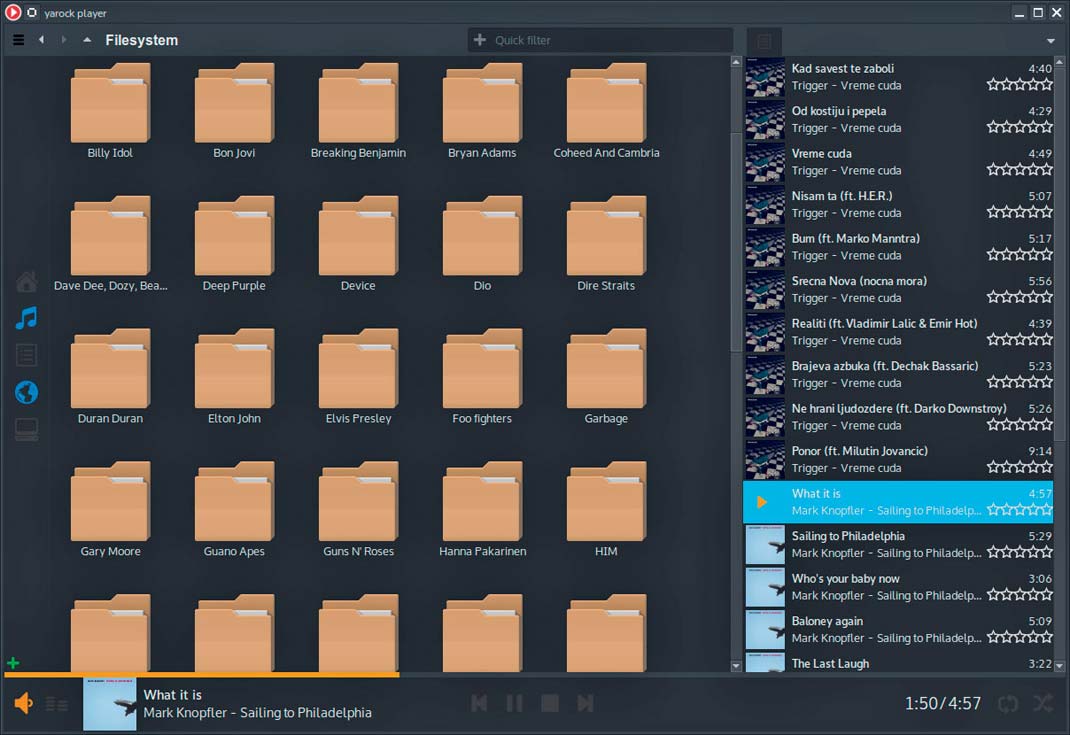Select track Nisam ta (ft. H.E.R.)
The height and width of the screenshot is (735, 1070).
point(898,204)
